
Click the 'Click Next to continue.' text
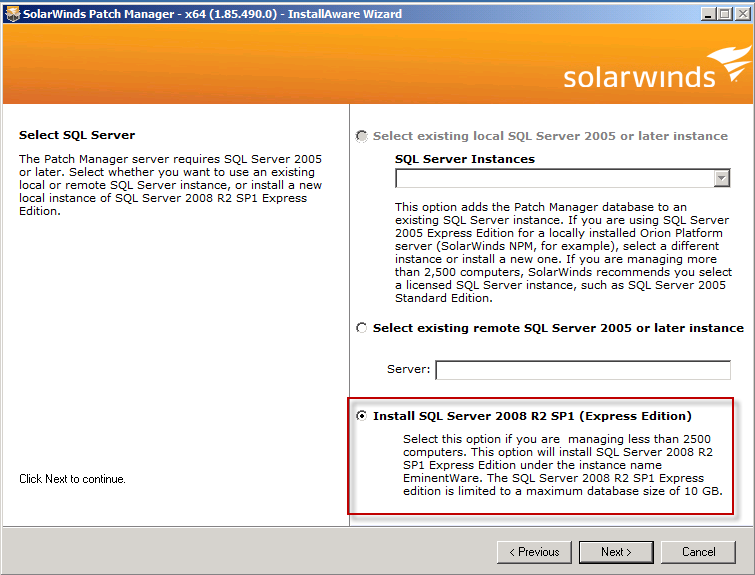pyautogui.click(x=72, y=479)
